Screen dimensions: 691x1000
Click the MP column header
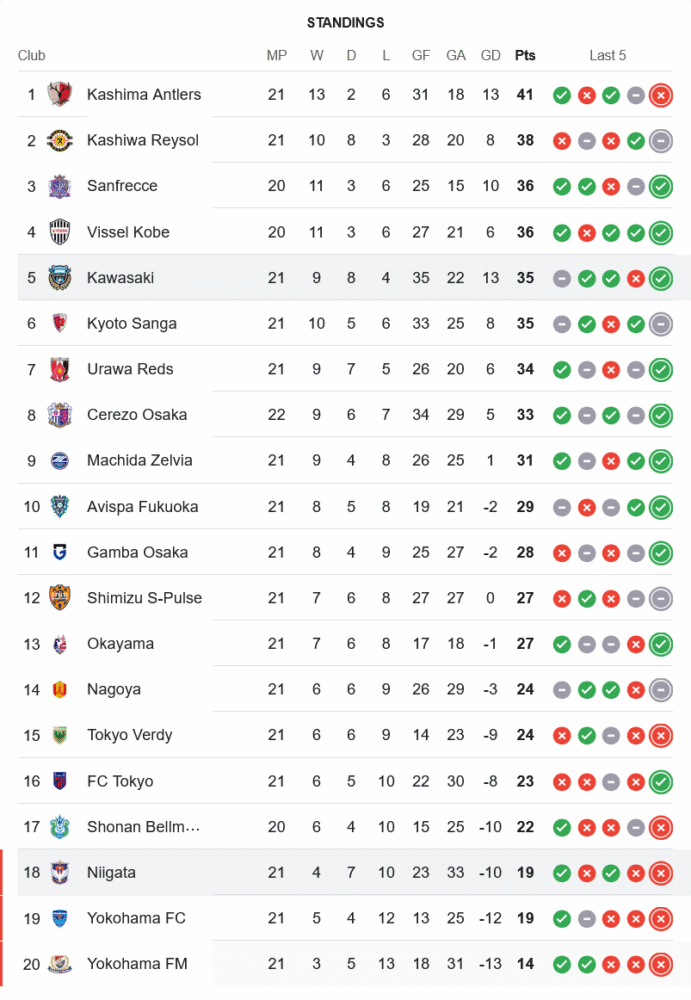[277, 55]
